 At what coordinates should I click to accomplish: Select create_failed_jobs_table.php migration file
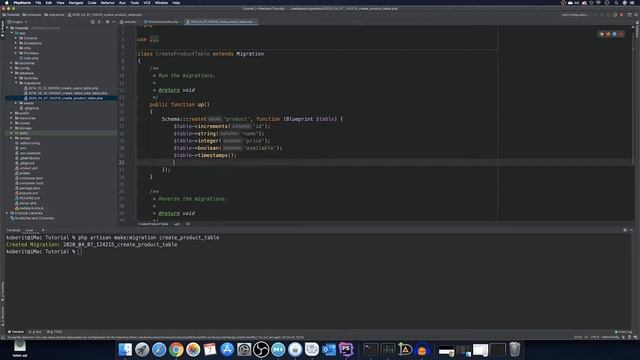coord(65,93)
